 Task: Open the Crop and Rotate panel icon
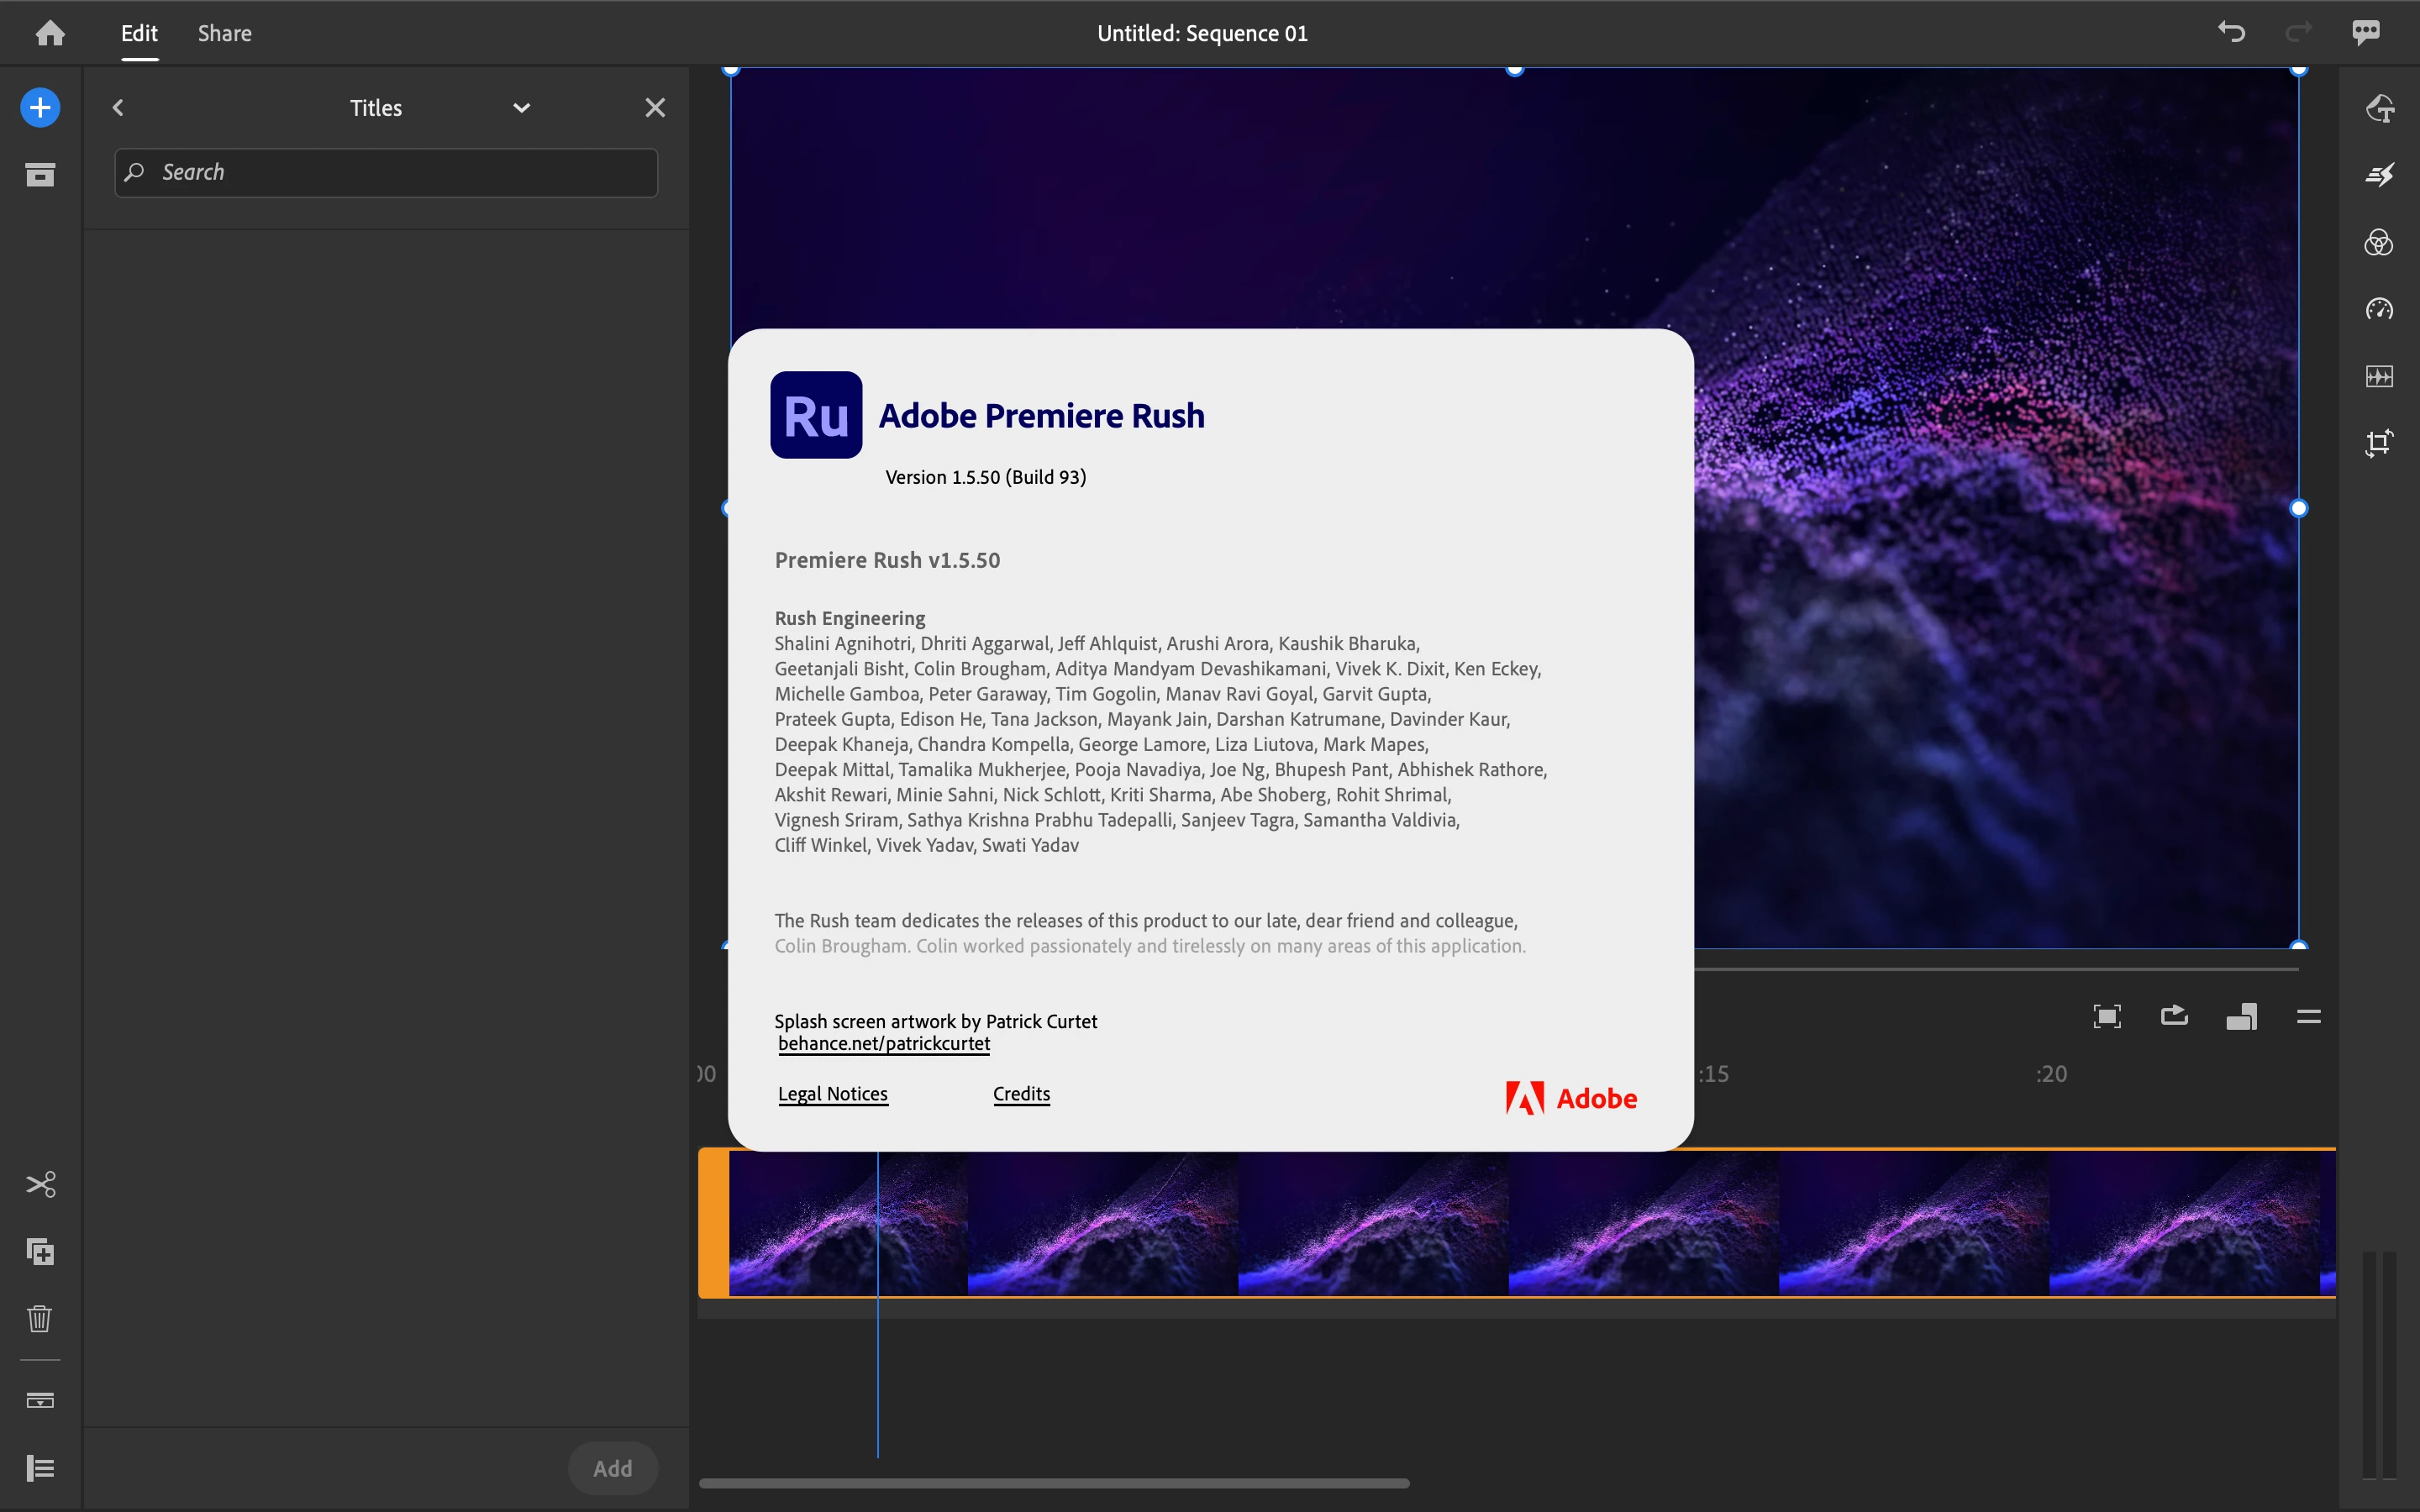pos(2379,443)
